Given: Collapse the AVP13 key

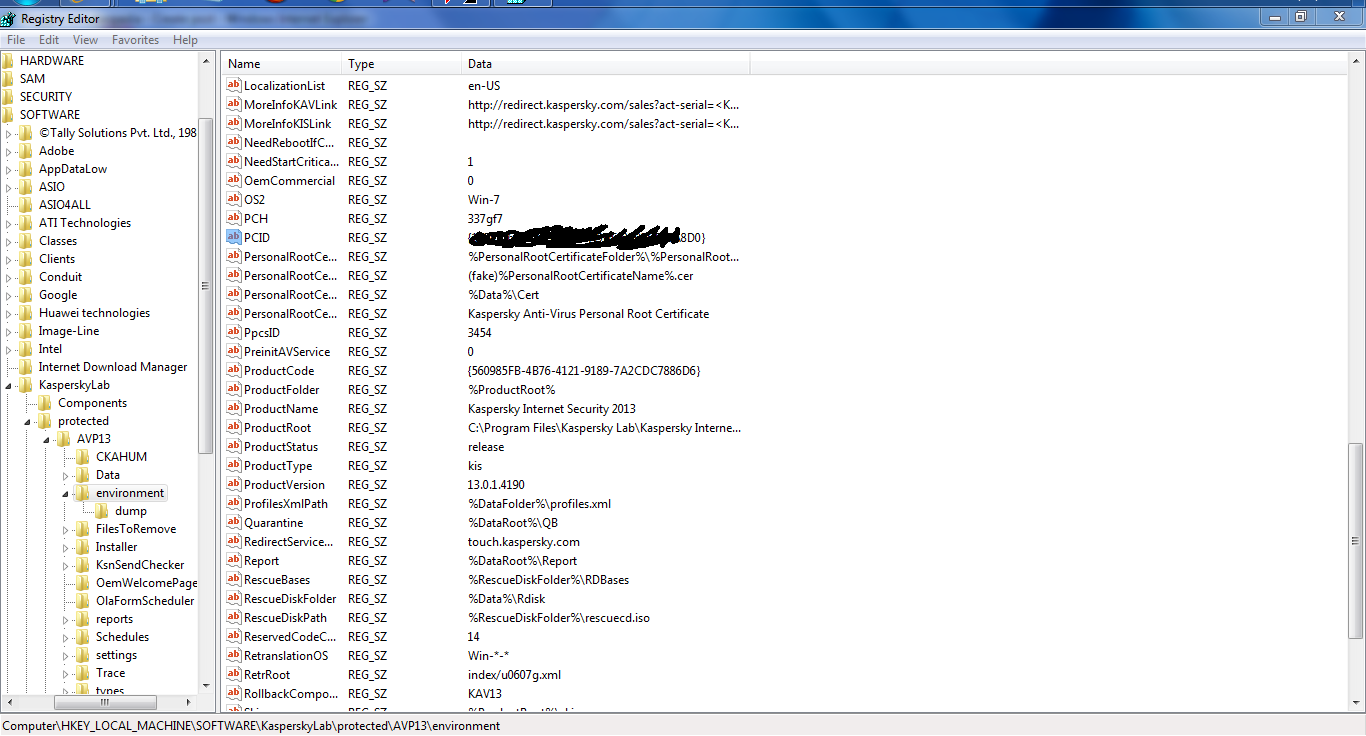Looking at the screenshot, I should click(47, 439).
